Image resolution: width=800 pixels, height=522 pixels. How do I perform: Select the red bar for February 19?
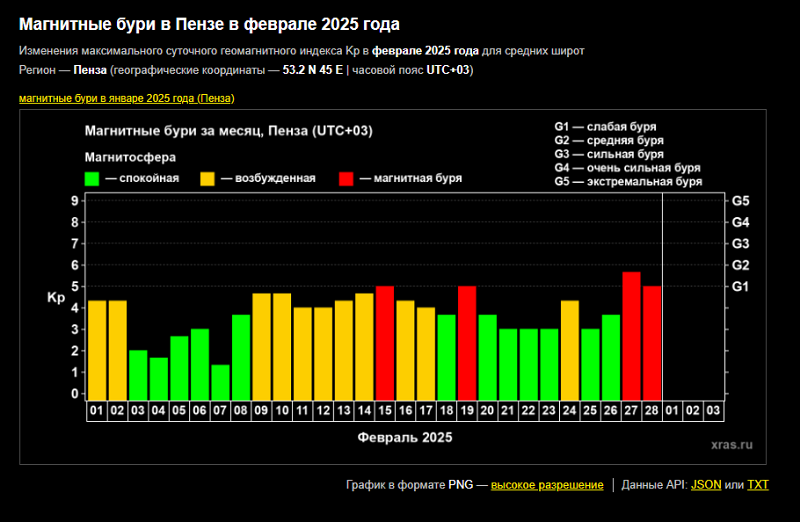click(x=467, y=342)
